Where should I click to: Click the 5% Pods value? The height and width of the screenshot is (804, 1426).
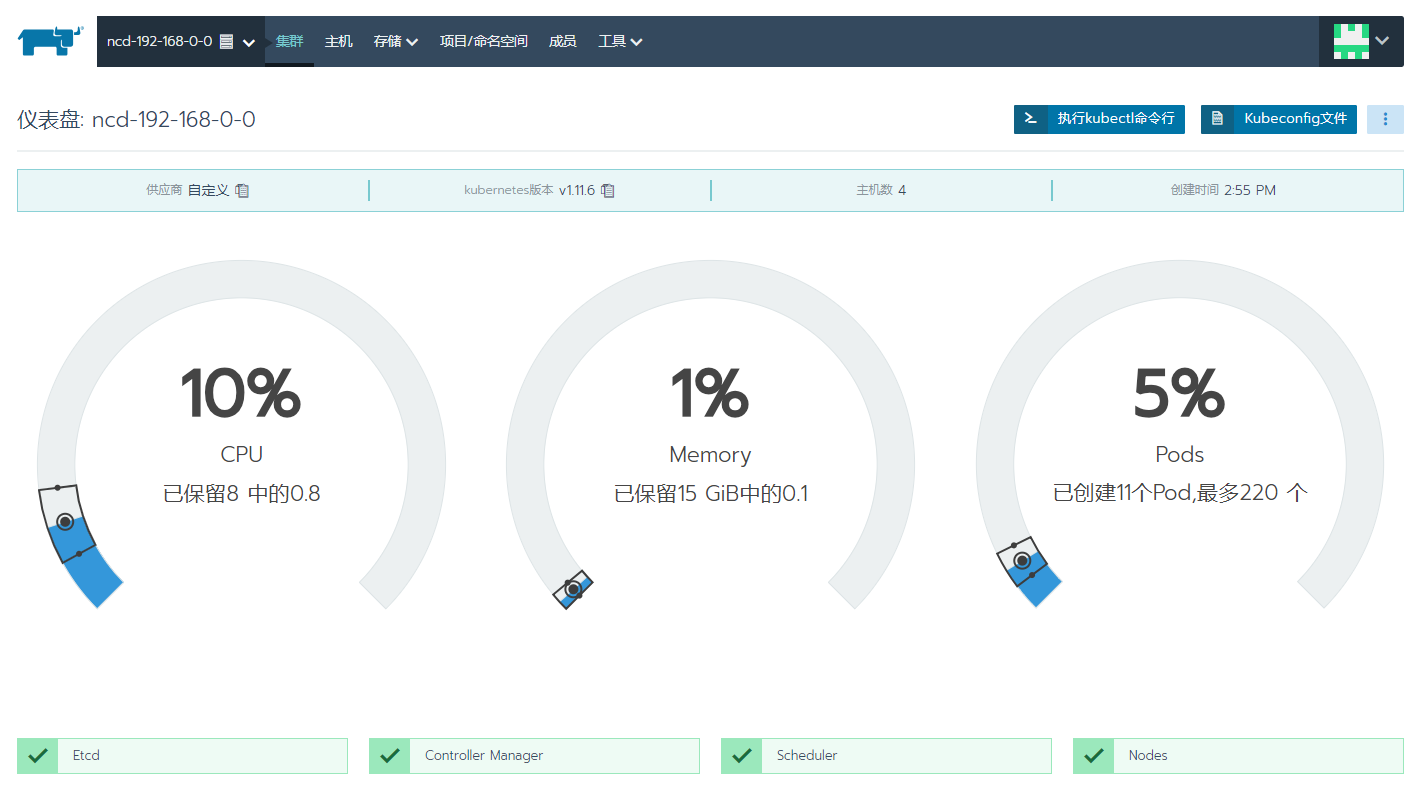(x=1179, y=394)
